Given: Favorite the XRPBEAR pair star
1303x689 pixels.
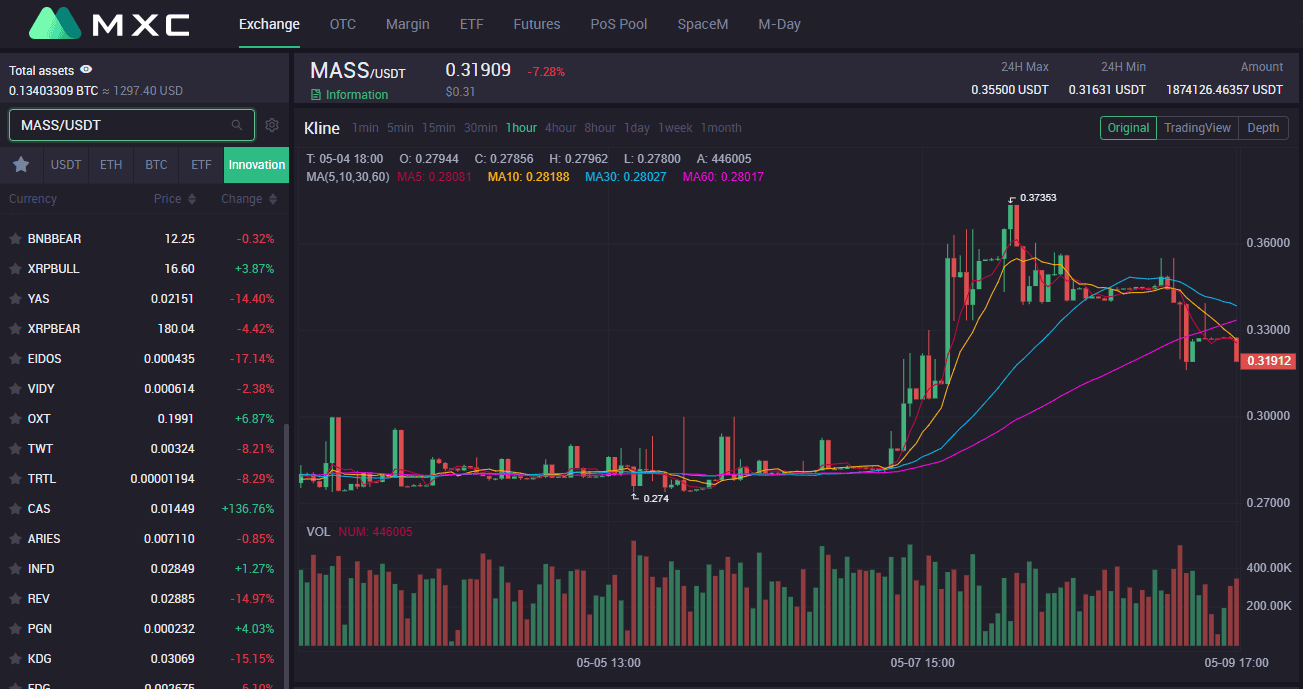Looking at the screenshot, I should pos(15,329).
